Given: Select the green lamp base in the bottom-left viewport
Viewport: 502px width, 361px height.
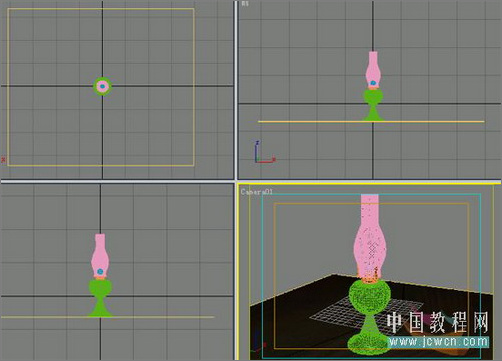Looking at the screenshot, I should 100,298.
